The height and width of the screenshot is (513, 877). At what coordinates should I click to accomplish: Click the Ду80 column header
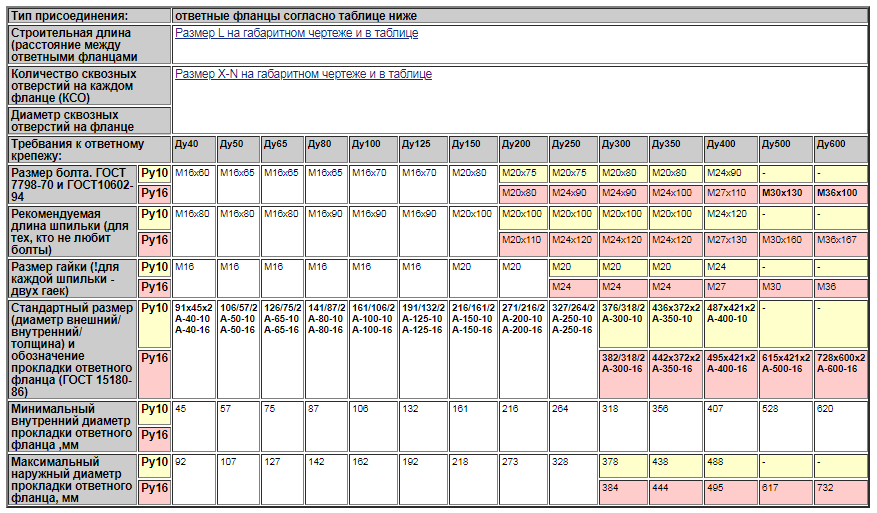[326, 149]
